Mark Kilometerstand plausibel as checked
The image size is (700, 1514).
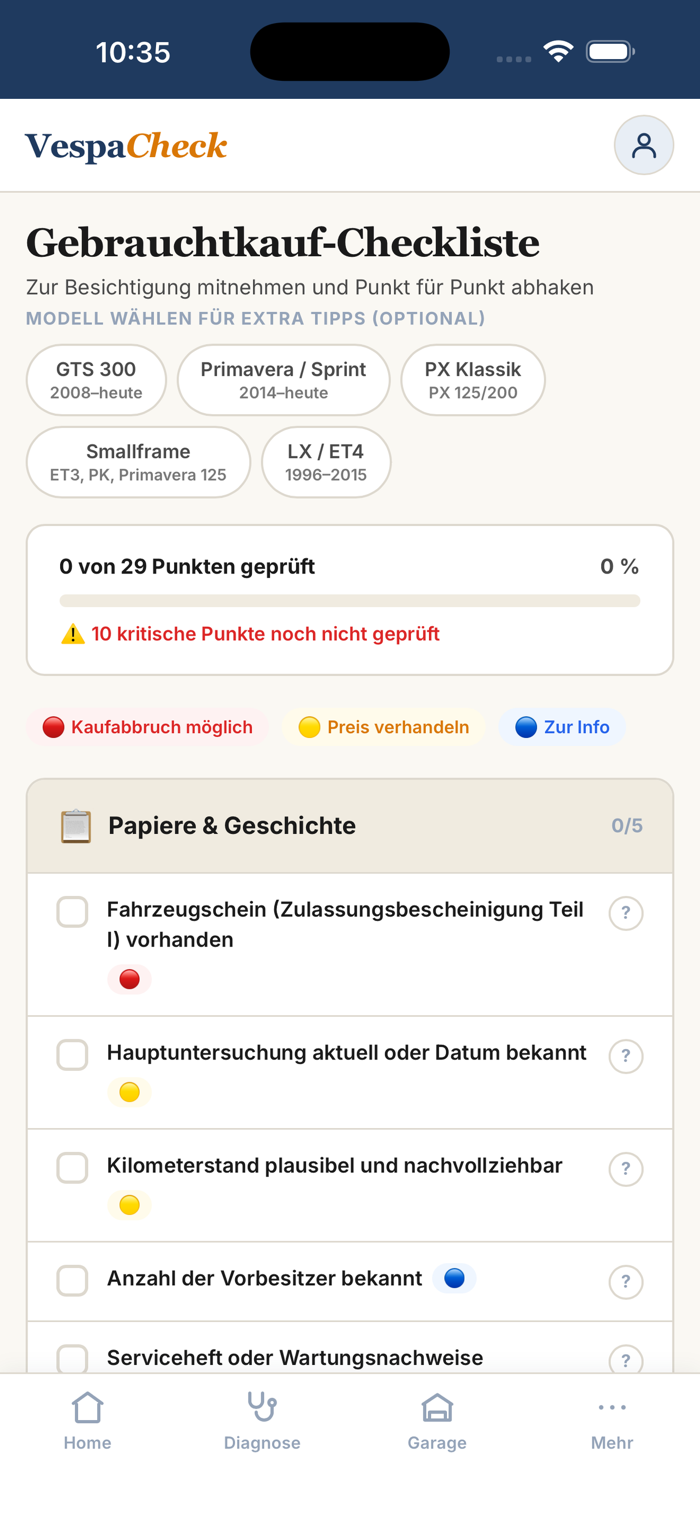[x=72, y=1168]
